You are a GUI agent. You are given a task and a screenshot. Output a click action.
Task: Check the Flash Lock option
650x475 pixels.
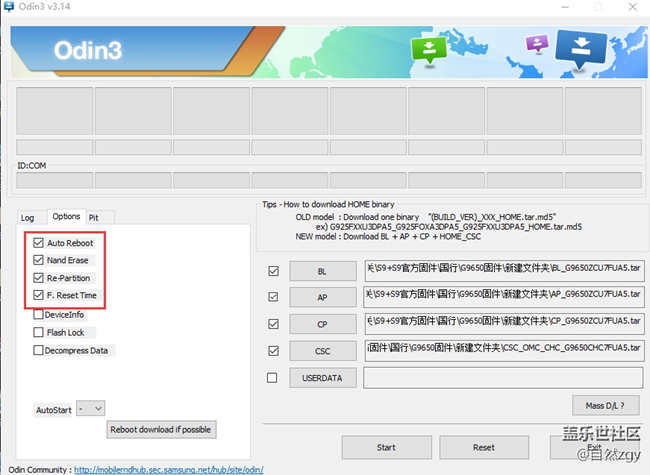click(39, 332)
